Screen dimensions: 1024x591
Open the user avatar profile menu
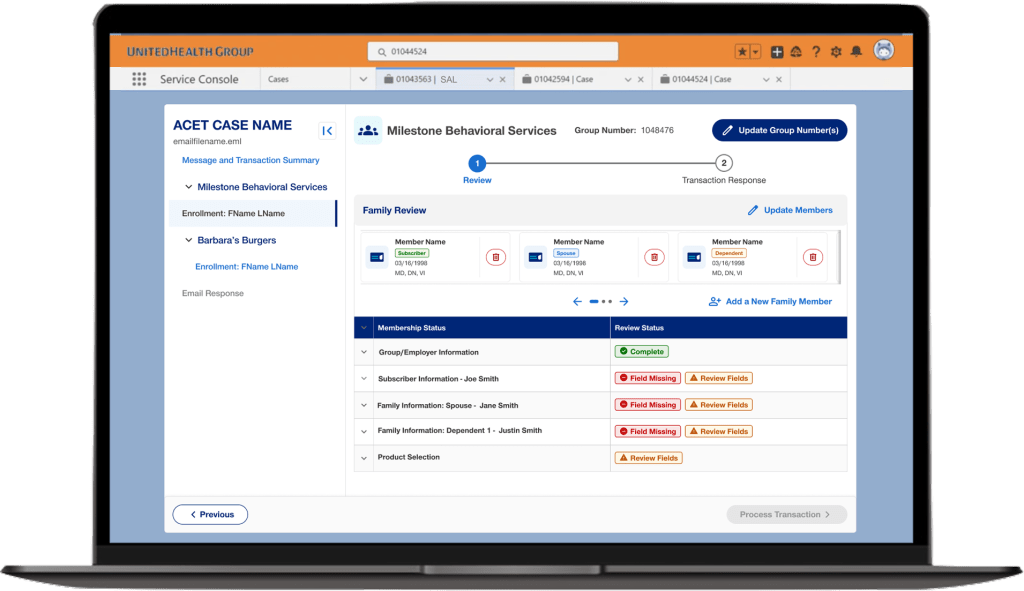(x=883, y=51)
